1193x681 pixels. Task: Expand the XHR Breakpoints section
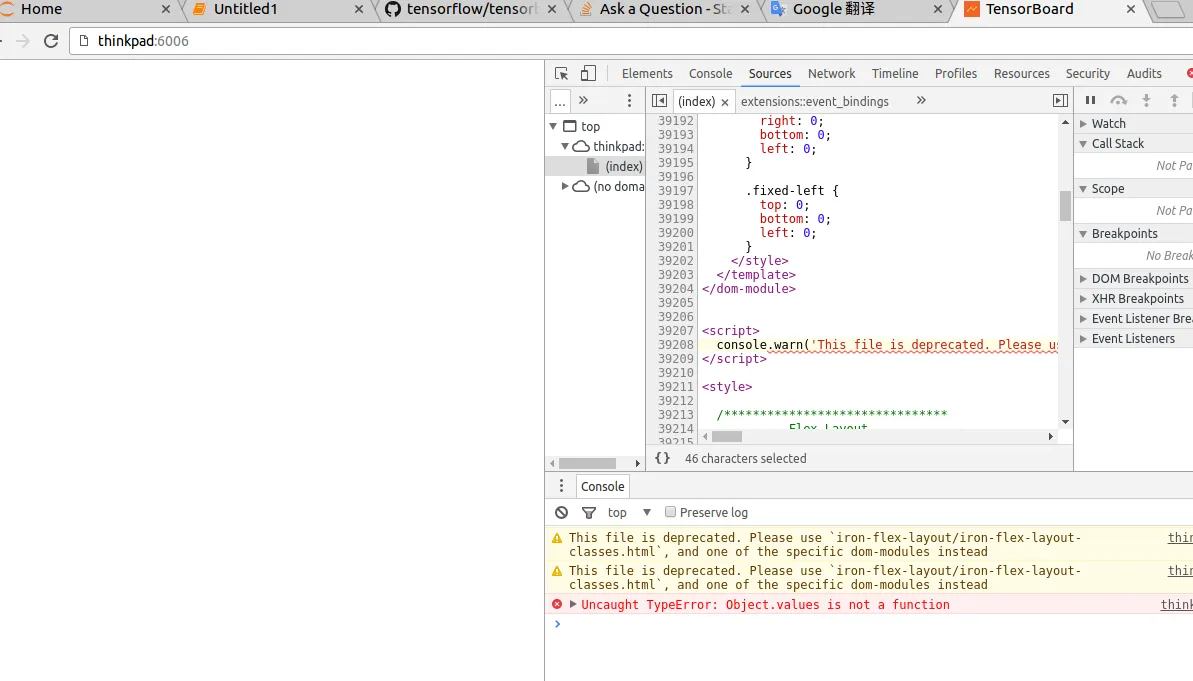click(x=1083, y=298)
